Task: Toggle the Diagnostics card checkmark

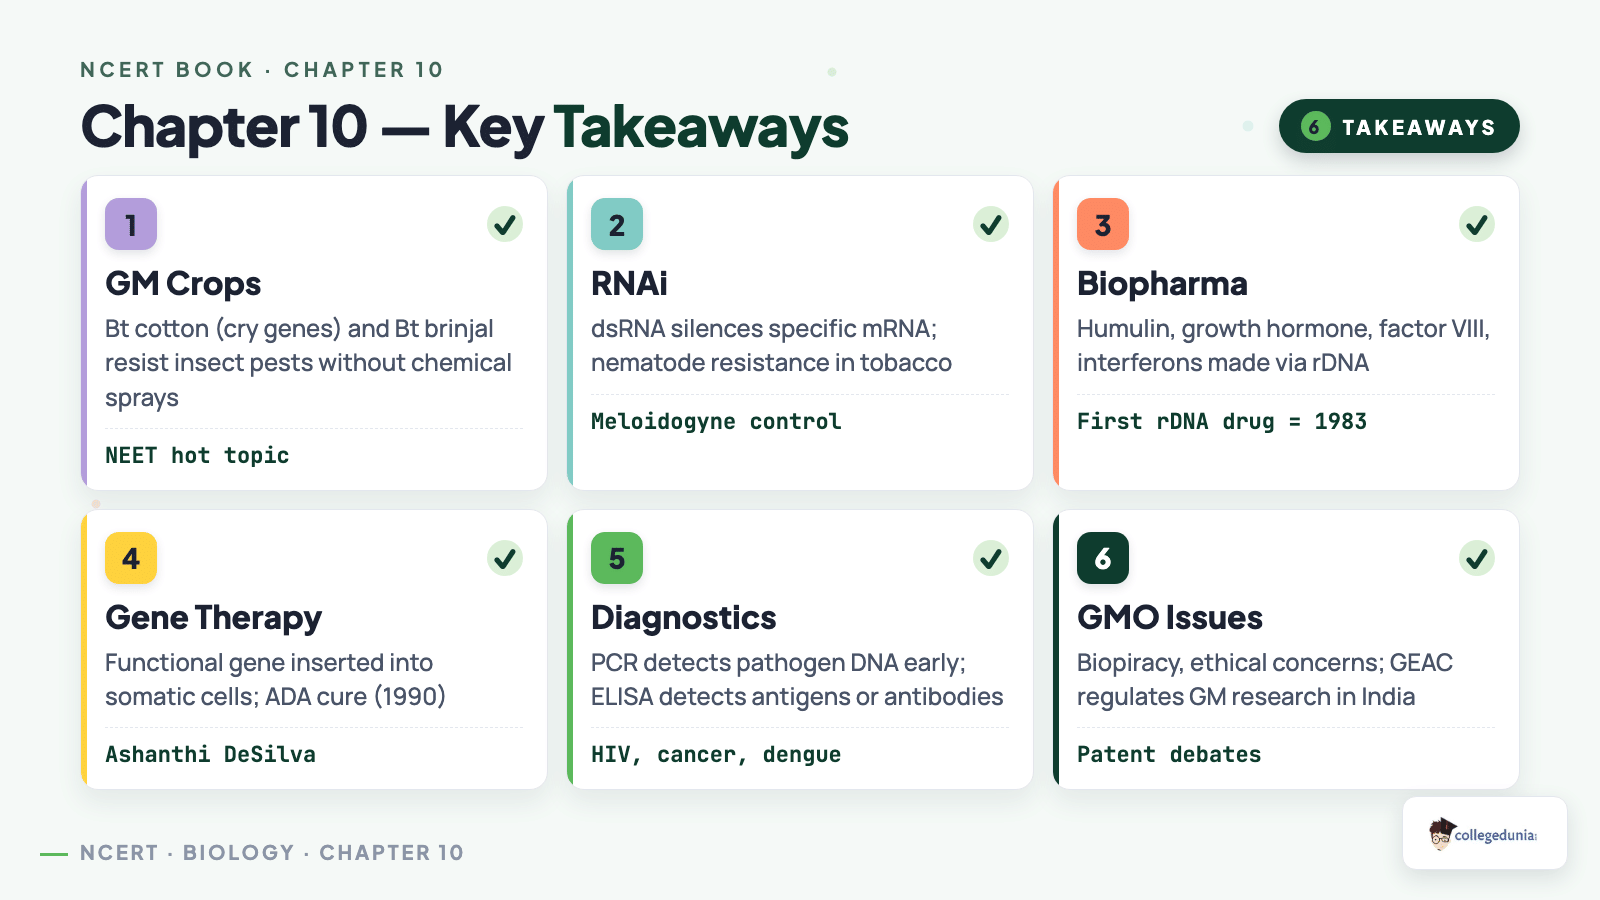Action: 991,558
